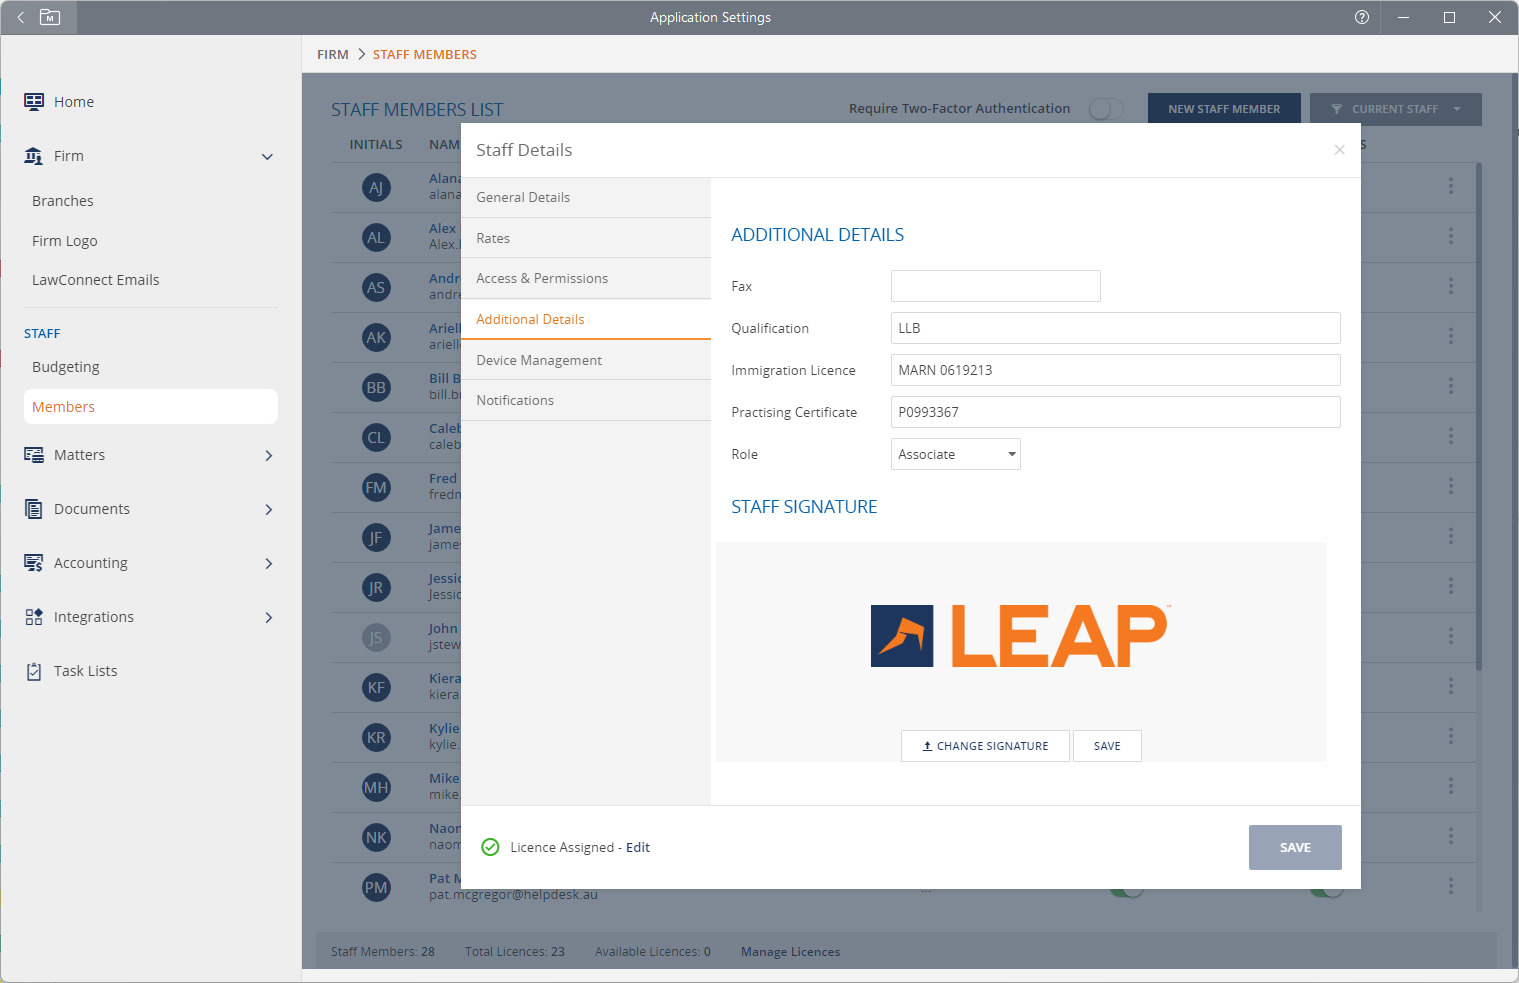
Task: Open Firm Logo in the sidebar
Action: [65, 241]
